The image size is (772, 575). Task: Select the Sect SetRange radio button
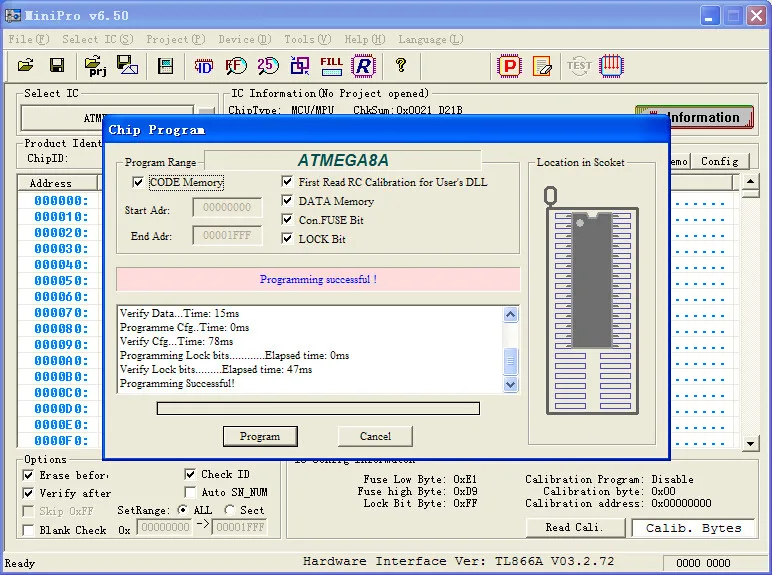tap(229, 510)
